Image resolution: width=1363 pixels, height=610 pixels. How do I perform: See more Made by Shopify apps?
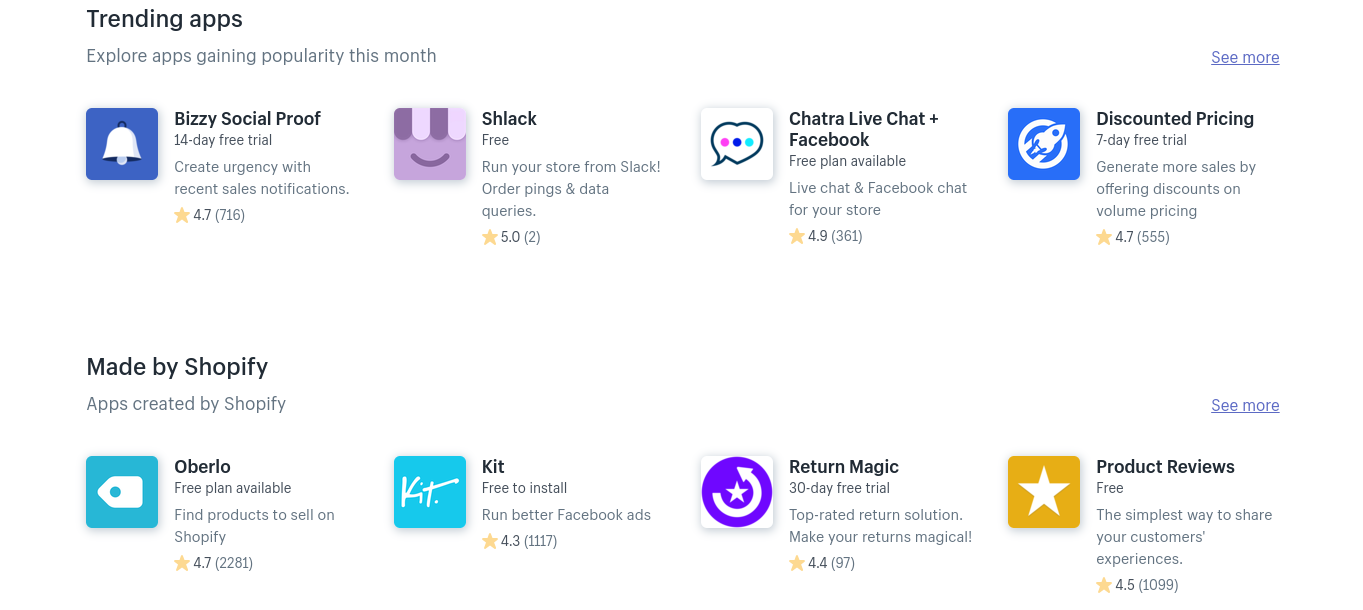coord(1245,405)
